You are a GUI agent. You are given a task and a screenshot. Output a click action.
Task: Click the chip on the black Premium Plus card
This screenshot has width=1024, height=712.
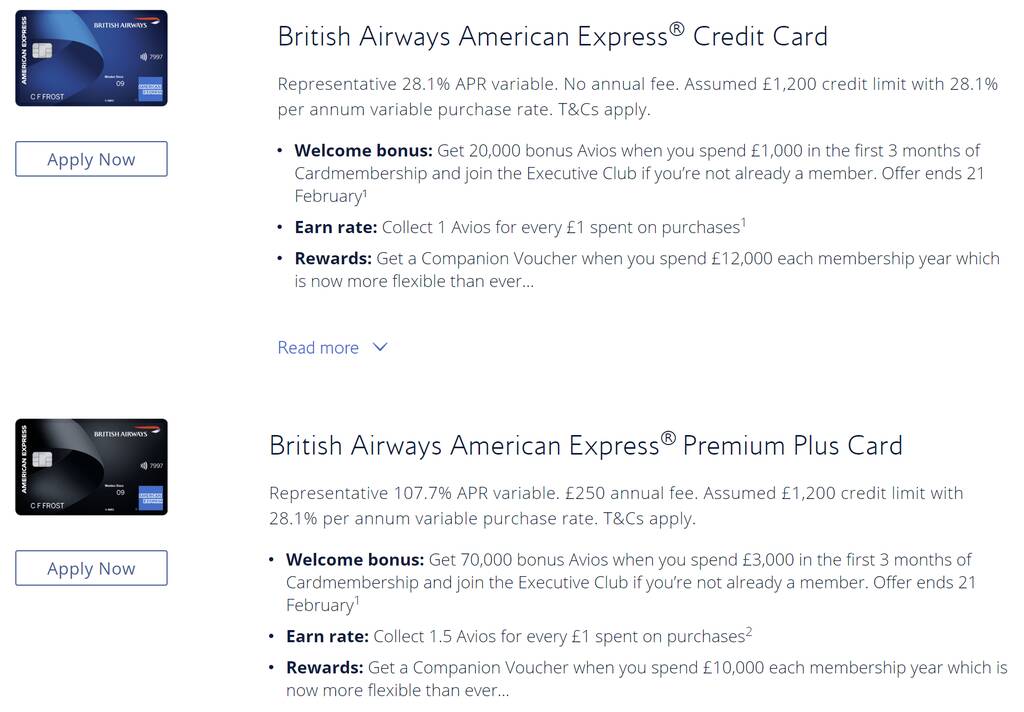point(42,459)
